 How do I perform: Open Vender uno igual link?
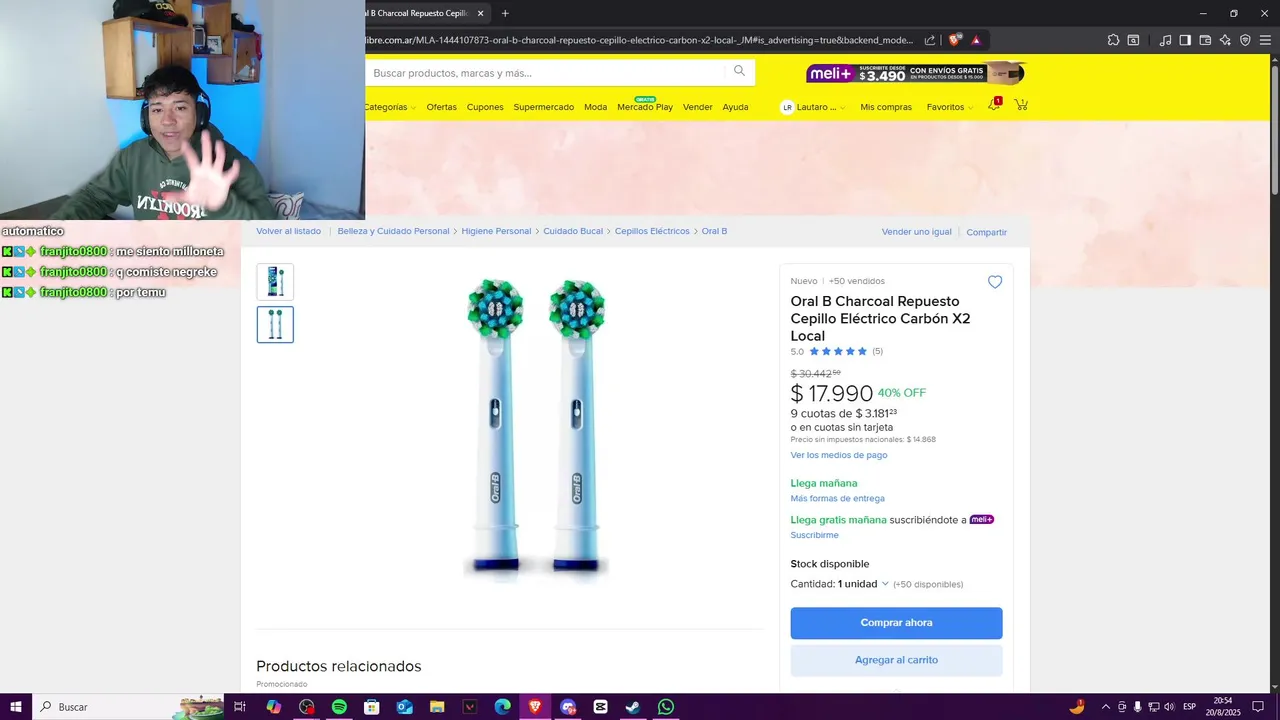pyautogui.click(x=916, y=232)
